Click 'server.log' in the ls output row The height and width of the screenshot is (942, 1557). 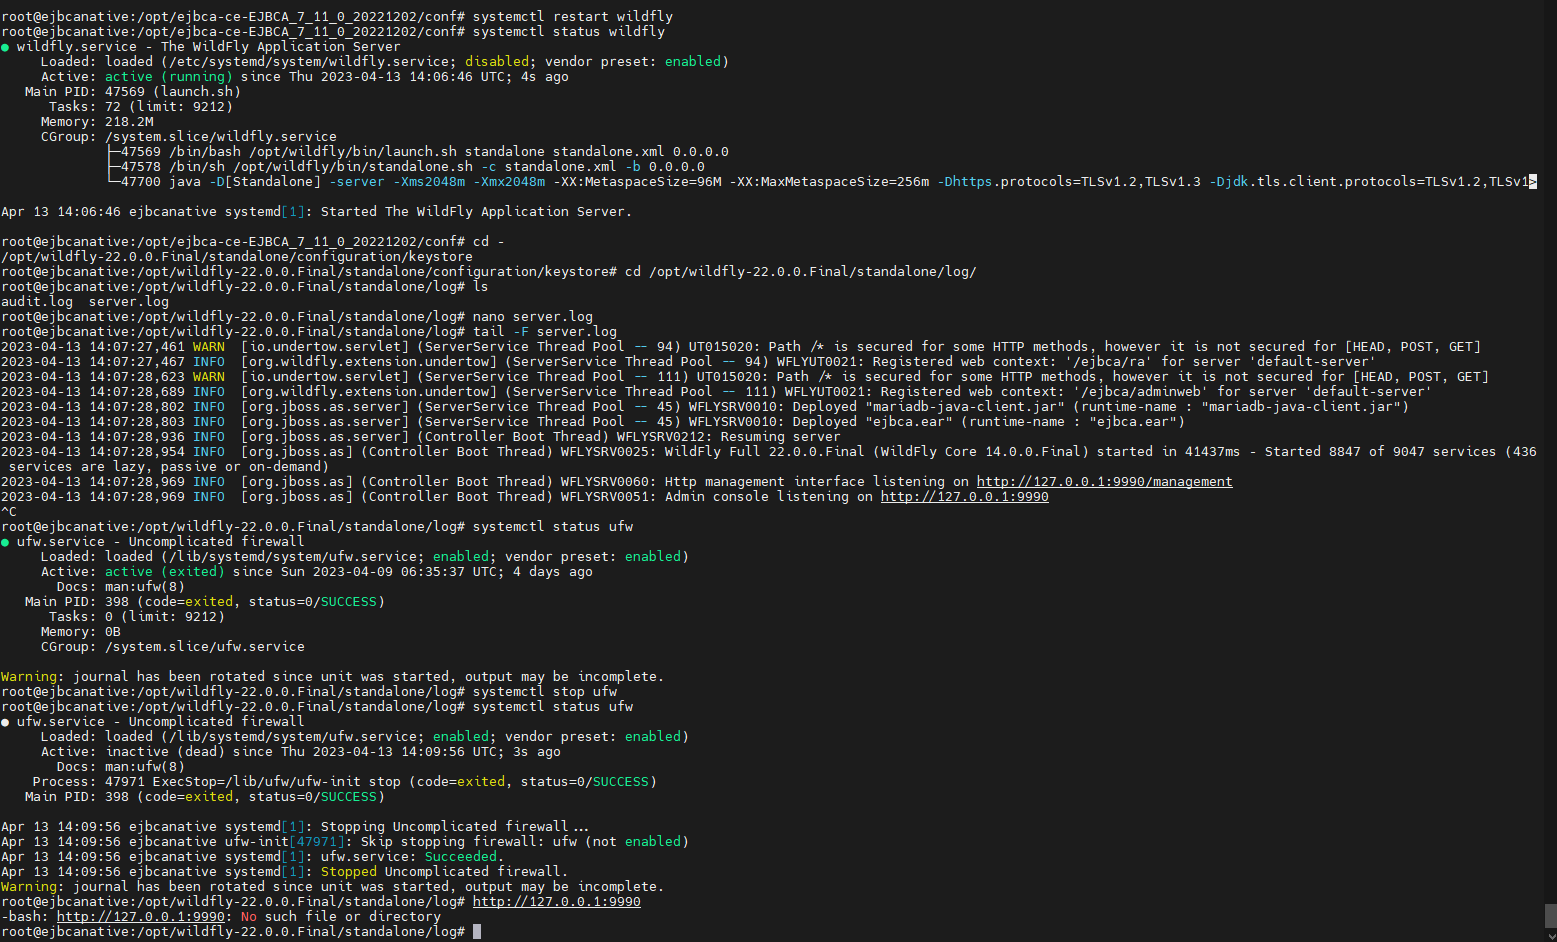128,302
